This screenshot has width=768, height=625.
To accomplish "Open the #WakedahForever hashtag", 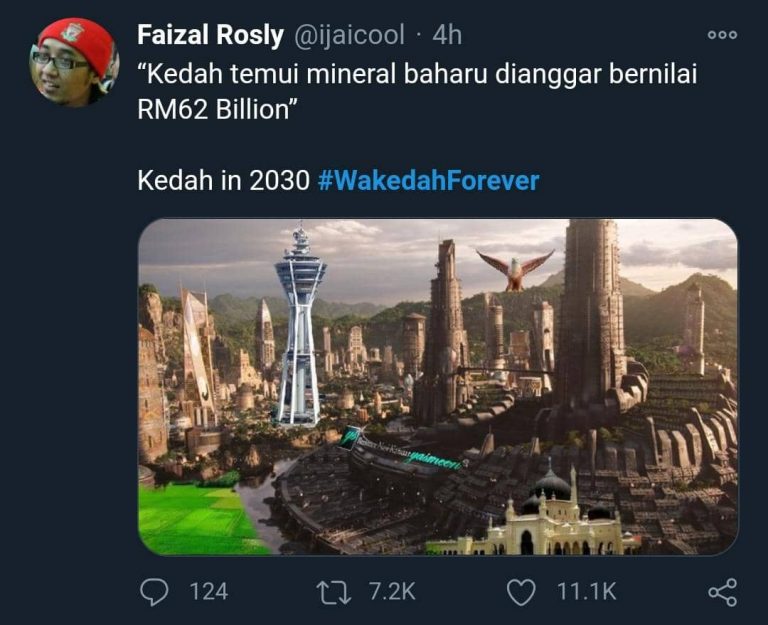I will (x=429, y=180).
